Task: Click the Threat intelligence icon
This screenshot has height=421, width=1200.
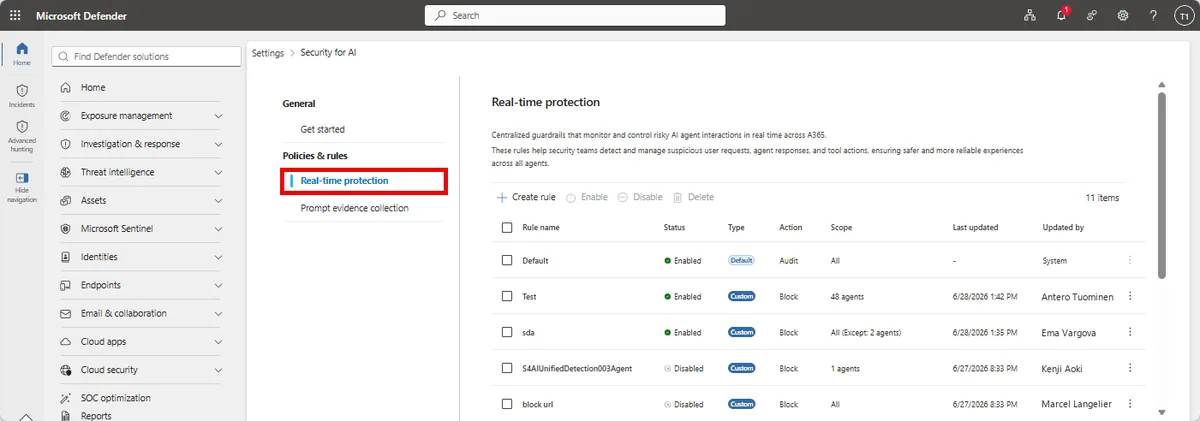Action: coord(66,172)
